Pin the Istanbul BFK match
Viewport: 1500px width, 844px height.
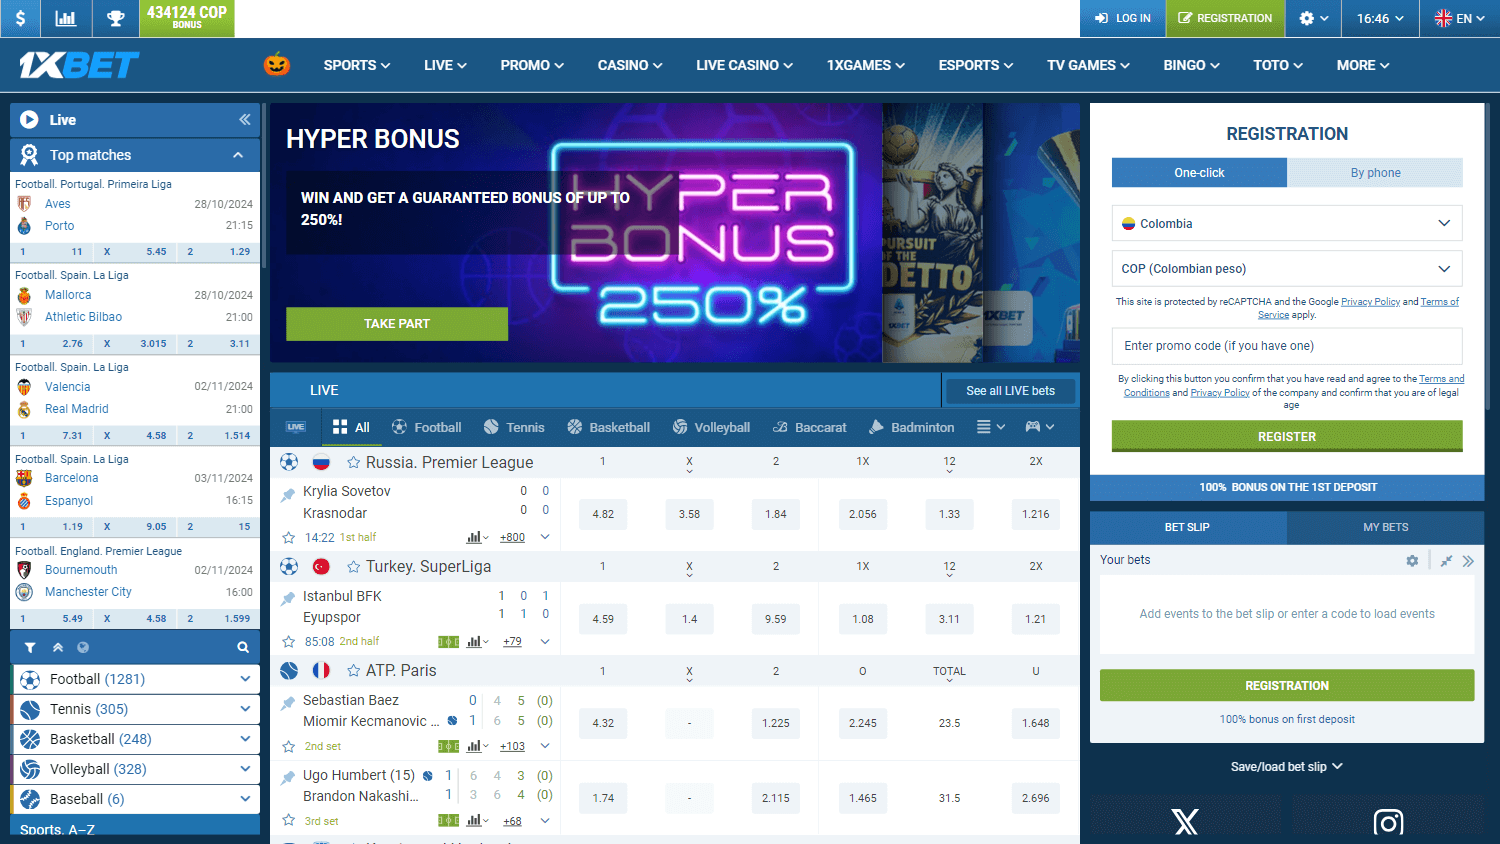point(288,599)
